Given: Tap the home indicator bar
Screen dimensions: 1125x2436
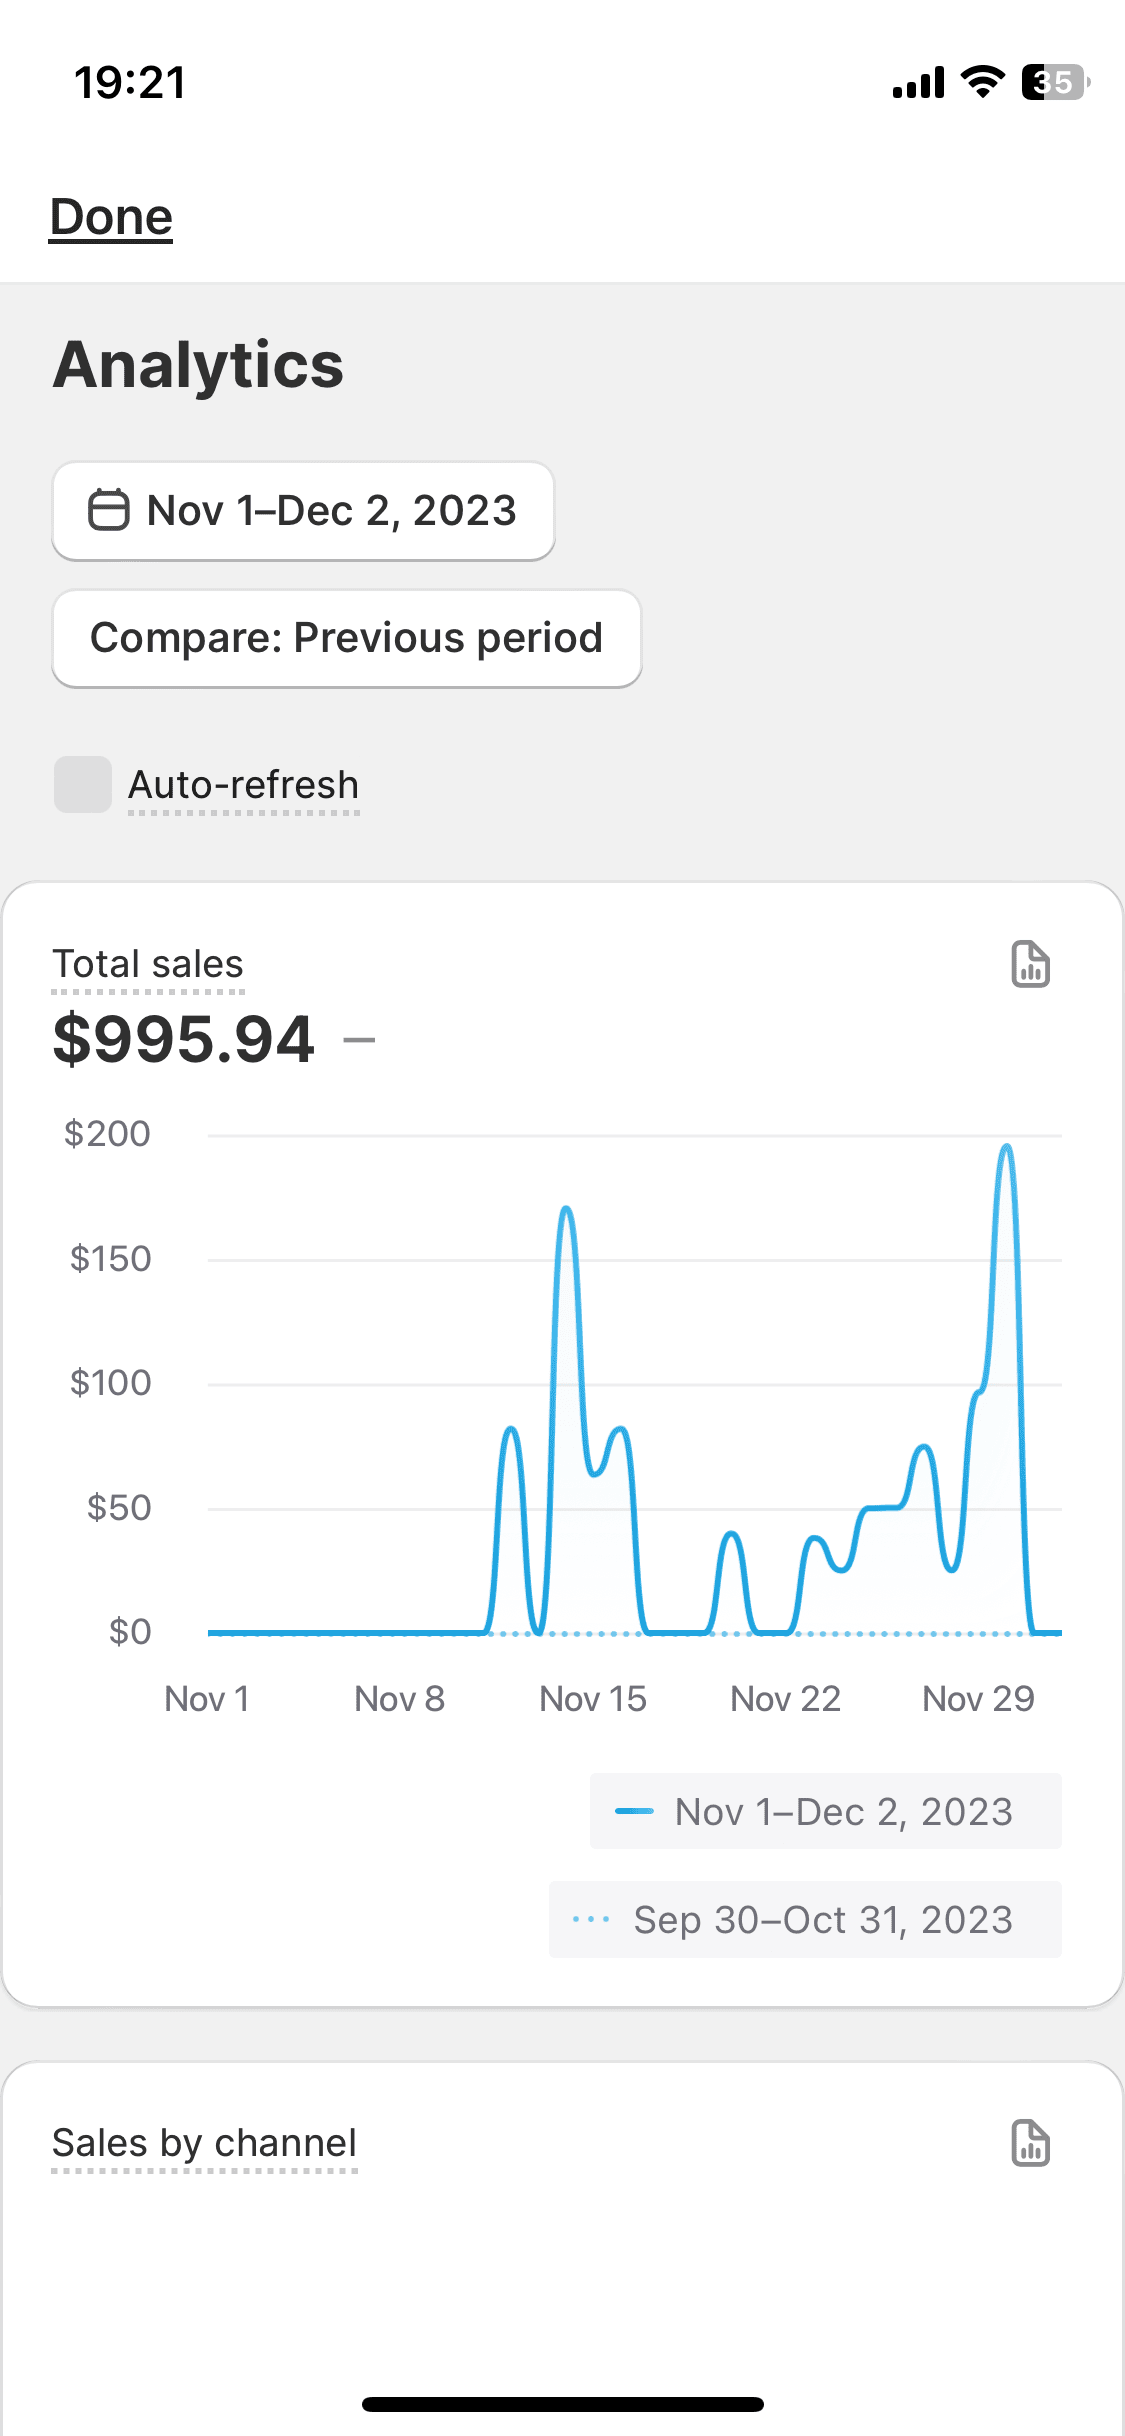Looking at the screenshot, I should coord(562,2404).
